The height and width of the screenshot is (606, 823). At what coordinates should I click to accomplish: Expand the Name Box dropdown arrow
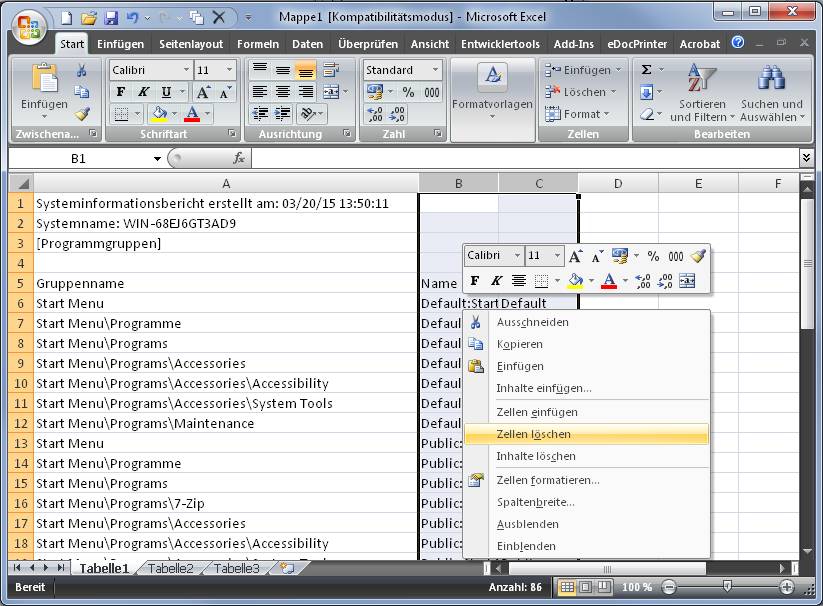(157, 159)
